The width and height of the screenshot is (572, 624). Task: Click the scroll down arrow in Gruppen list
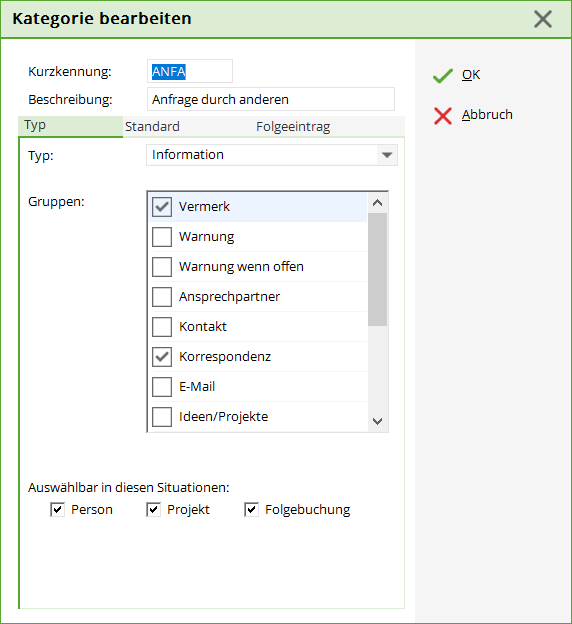[377, 421]
